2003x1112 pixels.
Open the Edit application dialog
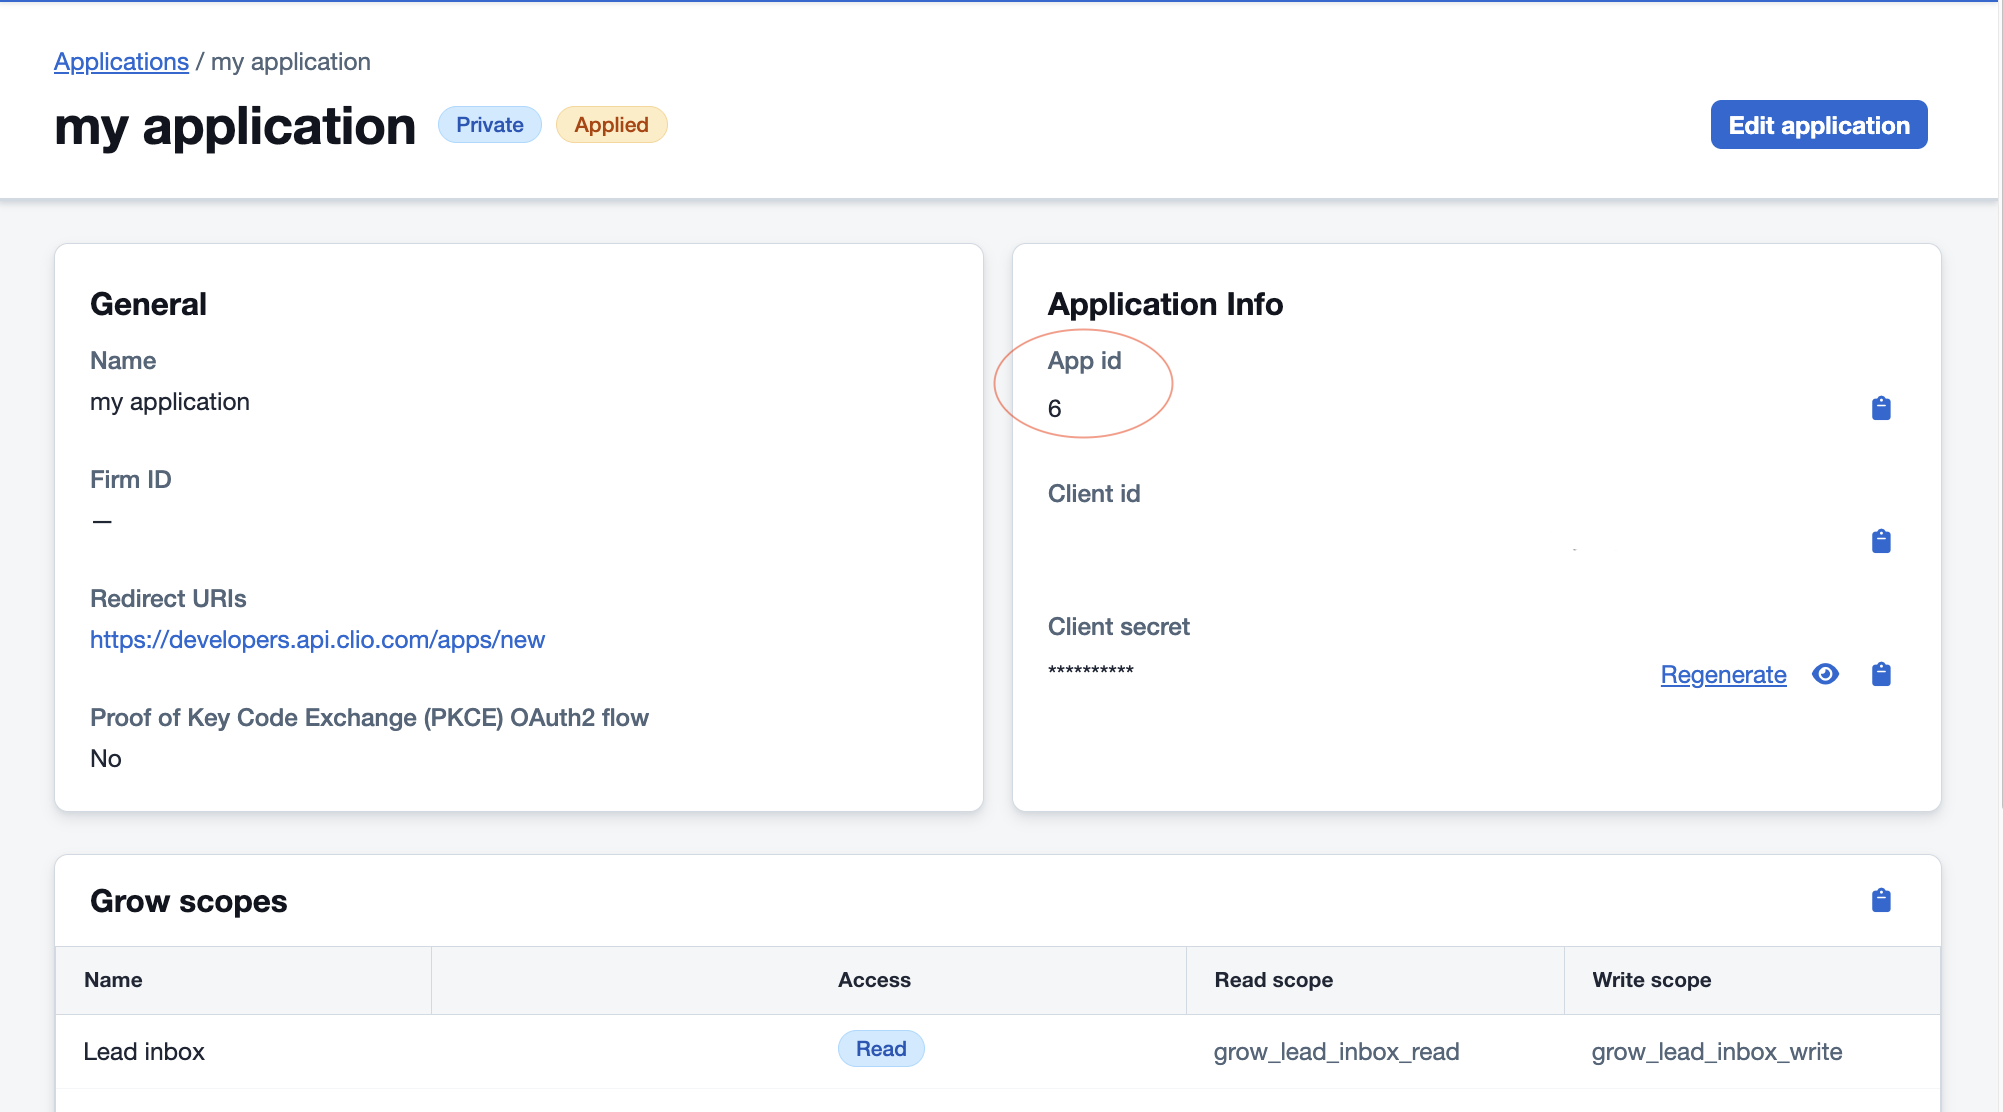pyautogui.click(x=1818, y=125)
